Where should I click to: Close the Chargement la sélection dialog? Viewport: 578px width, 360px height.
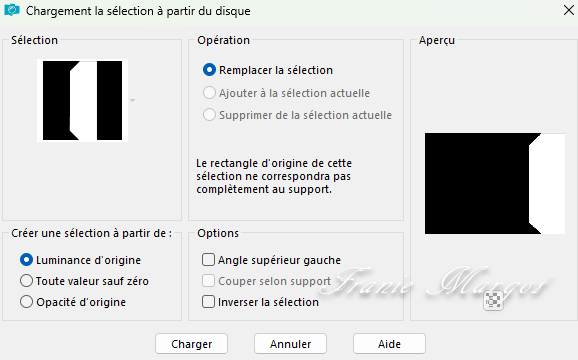pyautogui.click(x=569, y=10)
